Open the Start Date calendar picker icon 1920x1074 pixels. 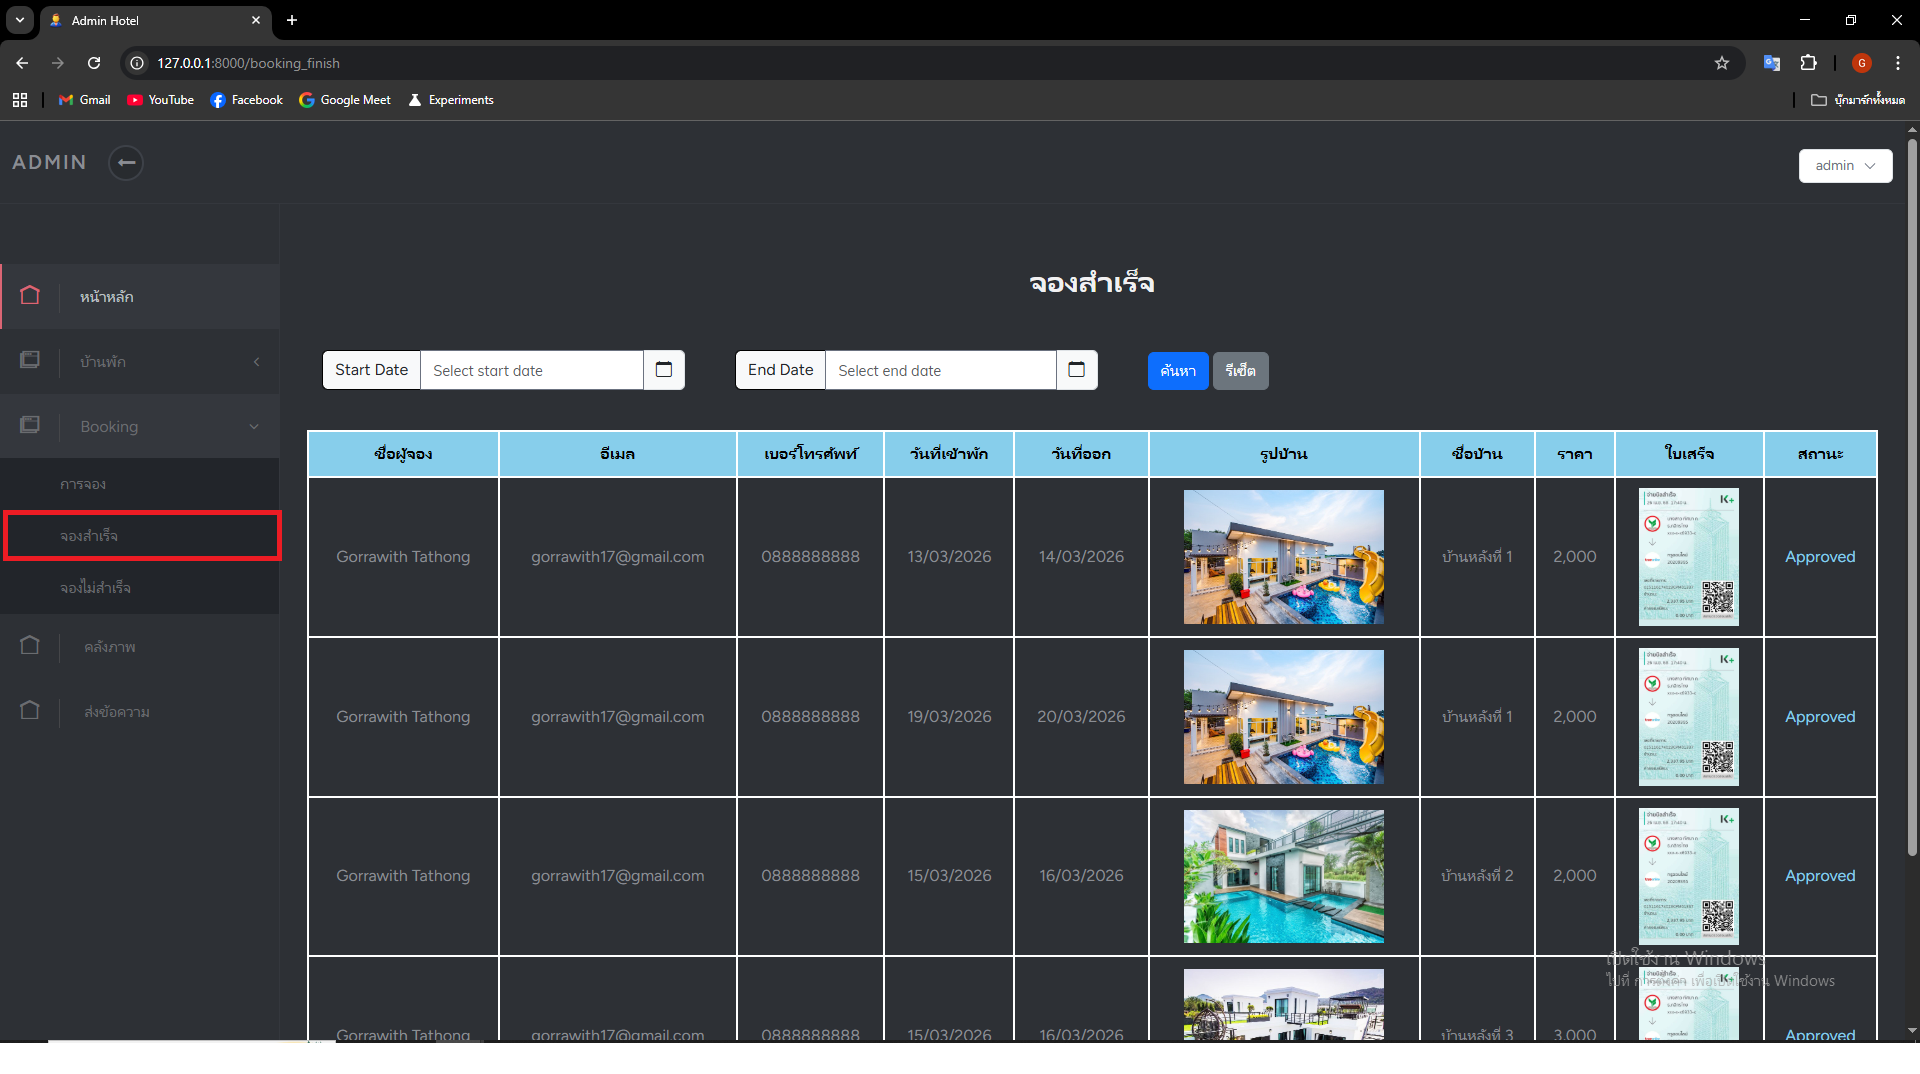point(664,370)
